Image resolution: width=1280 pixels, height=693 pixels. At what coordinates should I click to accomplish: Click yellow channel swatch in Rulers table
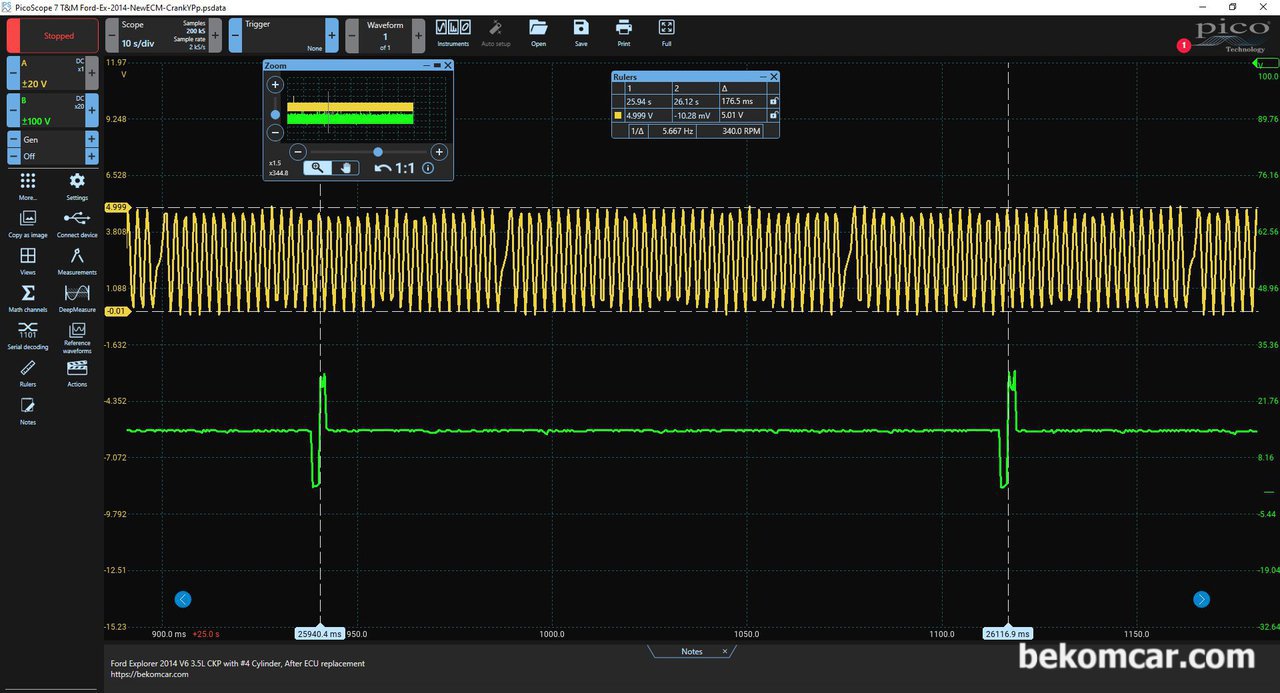(x=618, y=115)
